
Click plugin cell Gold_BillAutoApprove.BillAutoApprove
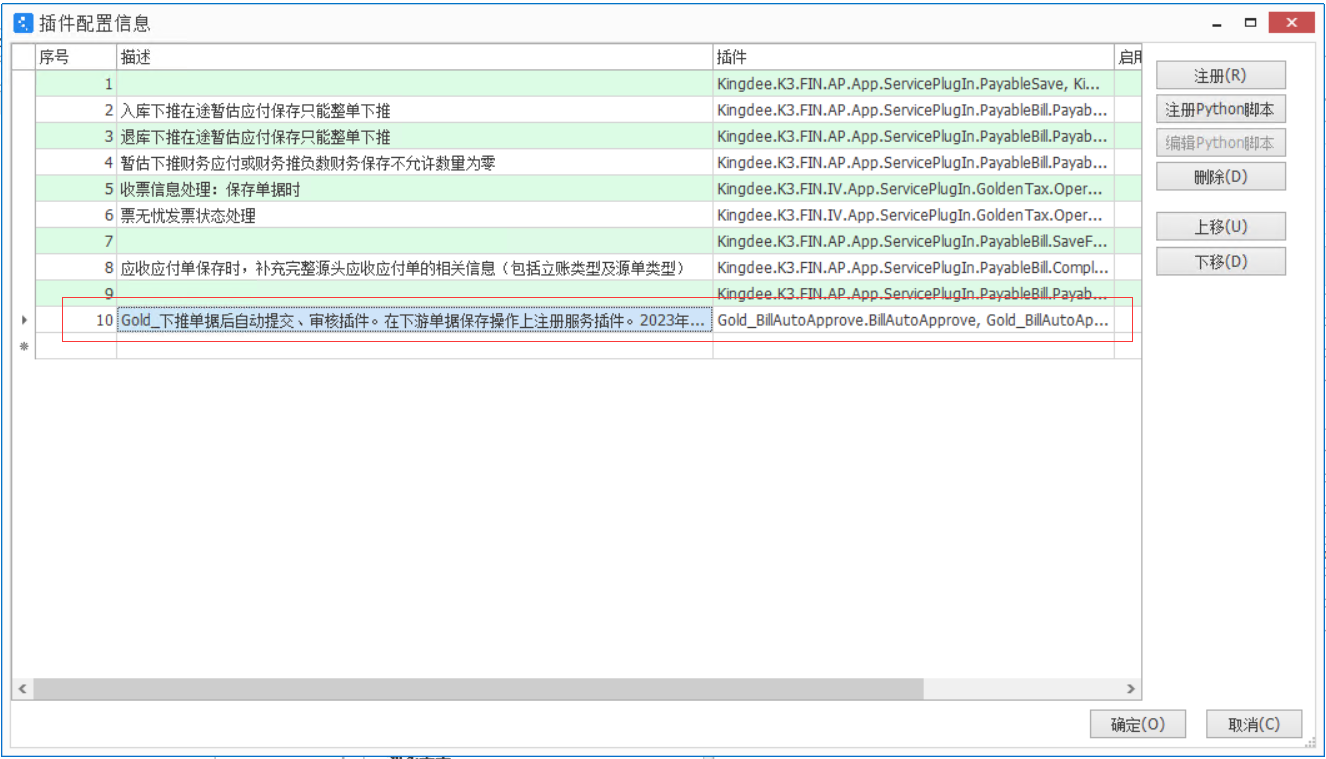point(914,321)
